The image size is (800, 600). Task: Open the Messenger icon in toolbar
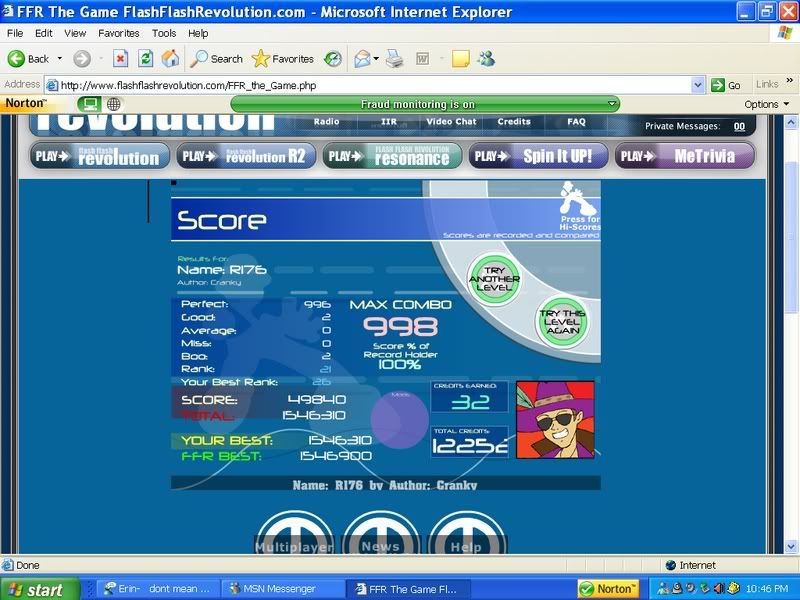[x=486, y=59]
